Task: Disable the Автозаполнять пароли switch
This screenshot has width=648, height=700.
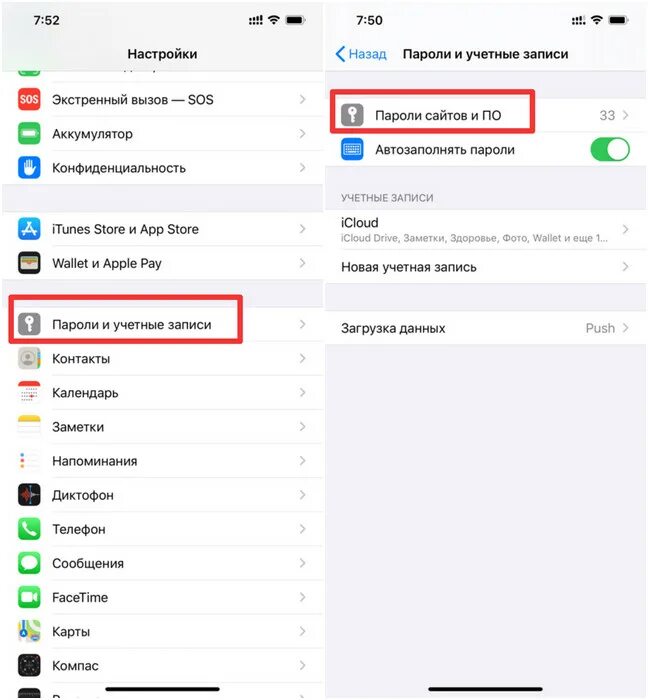Action: 610,150
